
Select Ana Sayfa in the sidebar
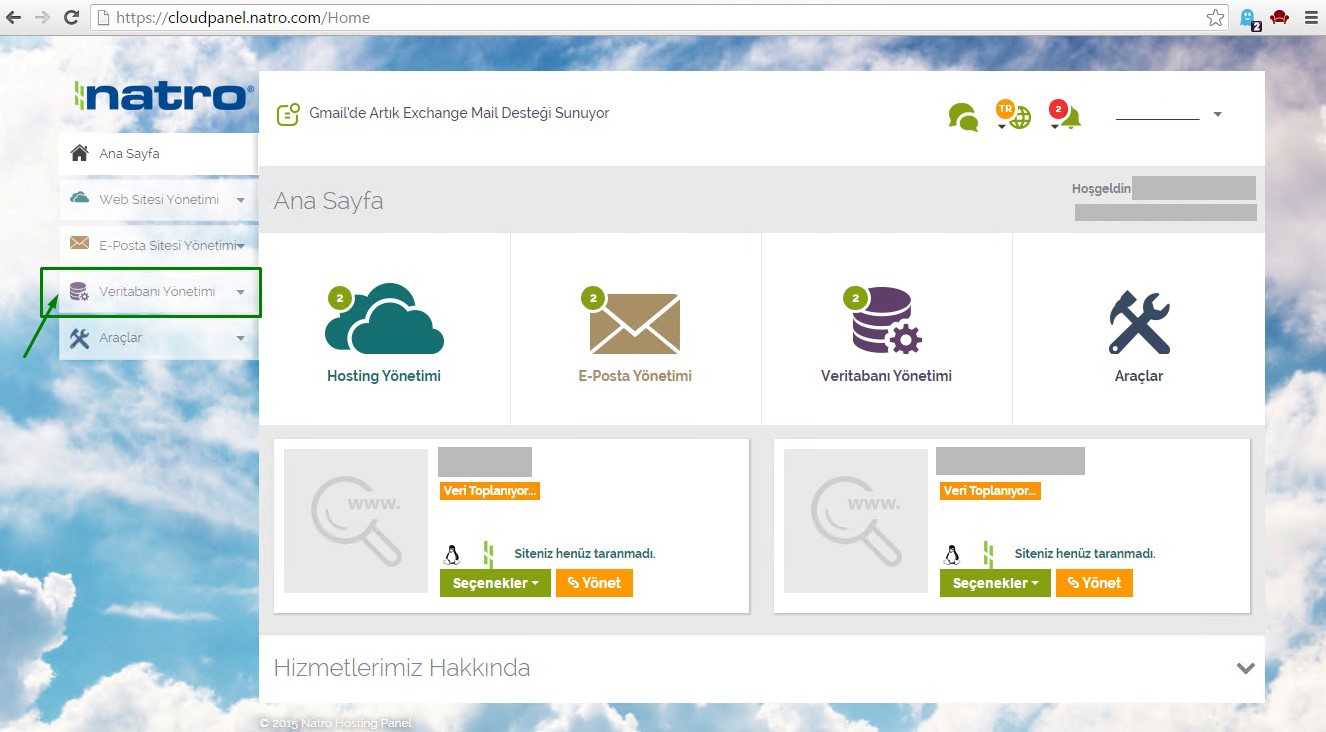point(158,153)
